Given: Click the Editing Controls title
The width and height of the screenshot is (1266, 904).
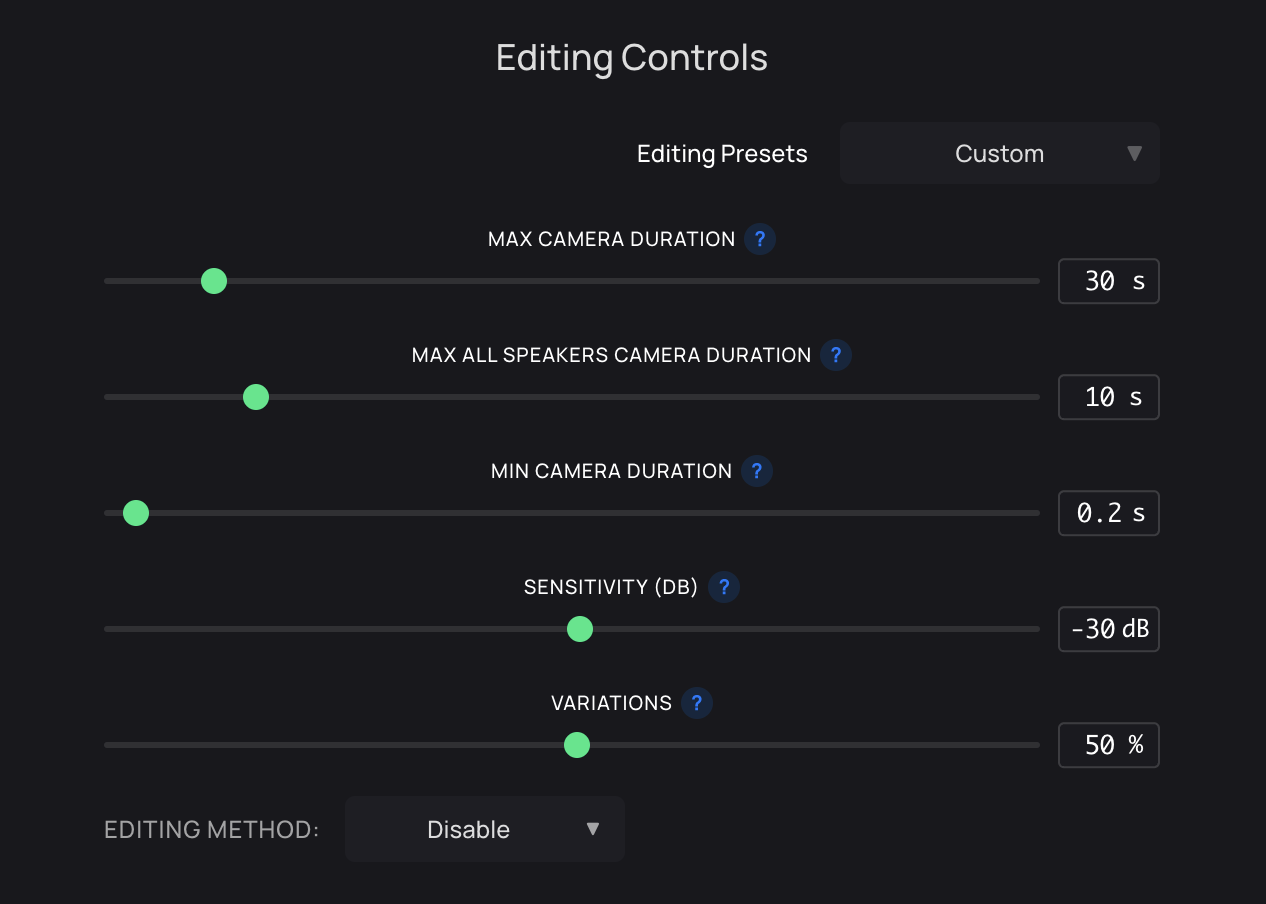Looking at the screenshot, I should click(x=631, y=57).
